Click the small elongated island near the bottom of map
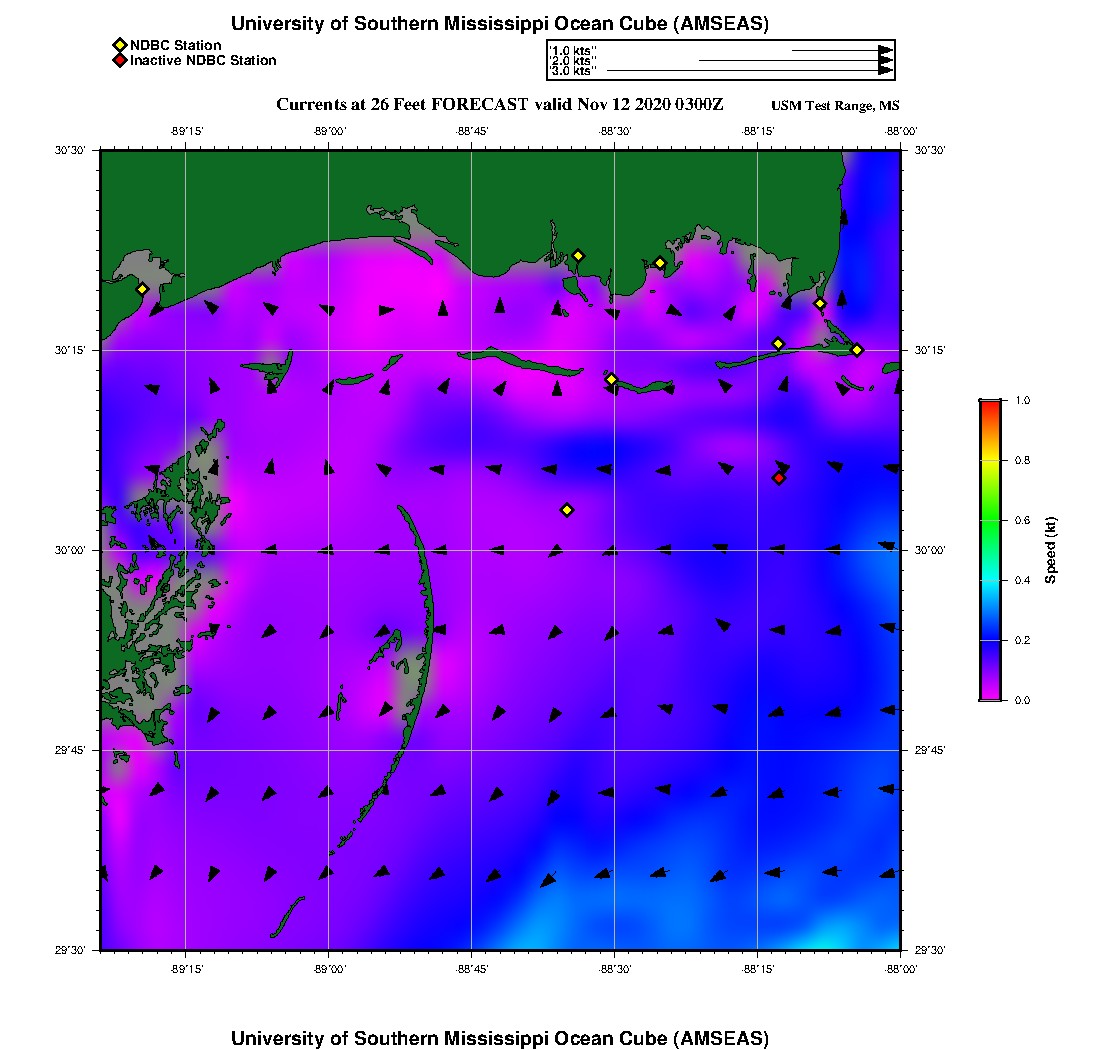 pyautogui.click(x=287, y=917)
